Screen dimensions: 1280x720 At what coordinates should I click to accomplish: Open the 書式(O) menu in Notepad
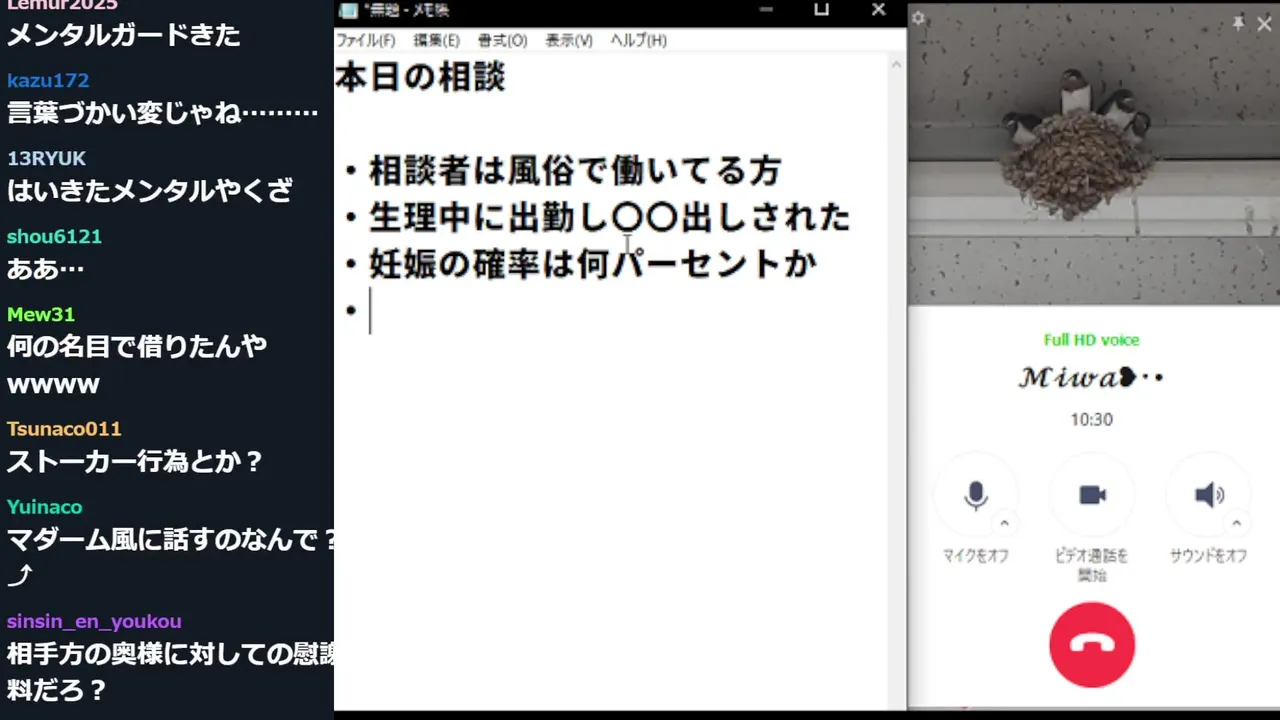click(x=502, y=40)
